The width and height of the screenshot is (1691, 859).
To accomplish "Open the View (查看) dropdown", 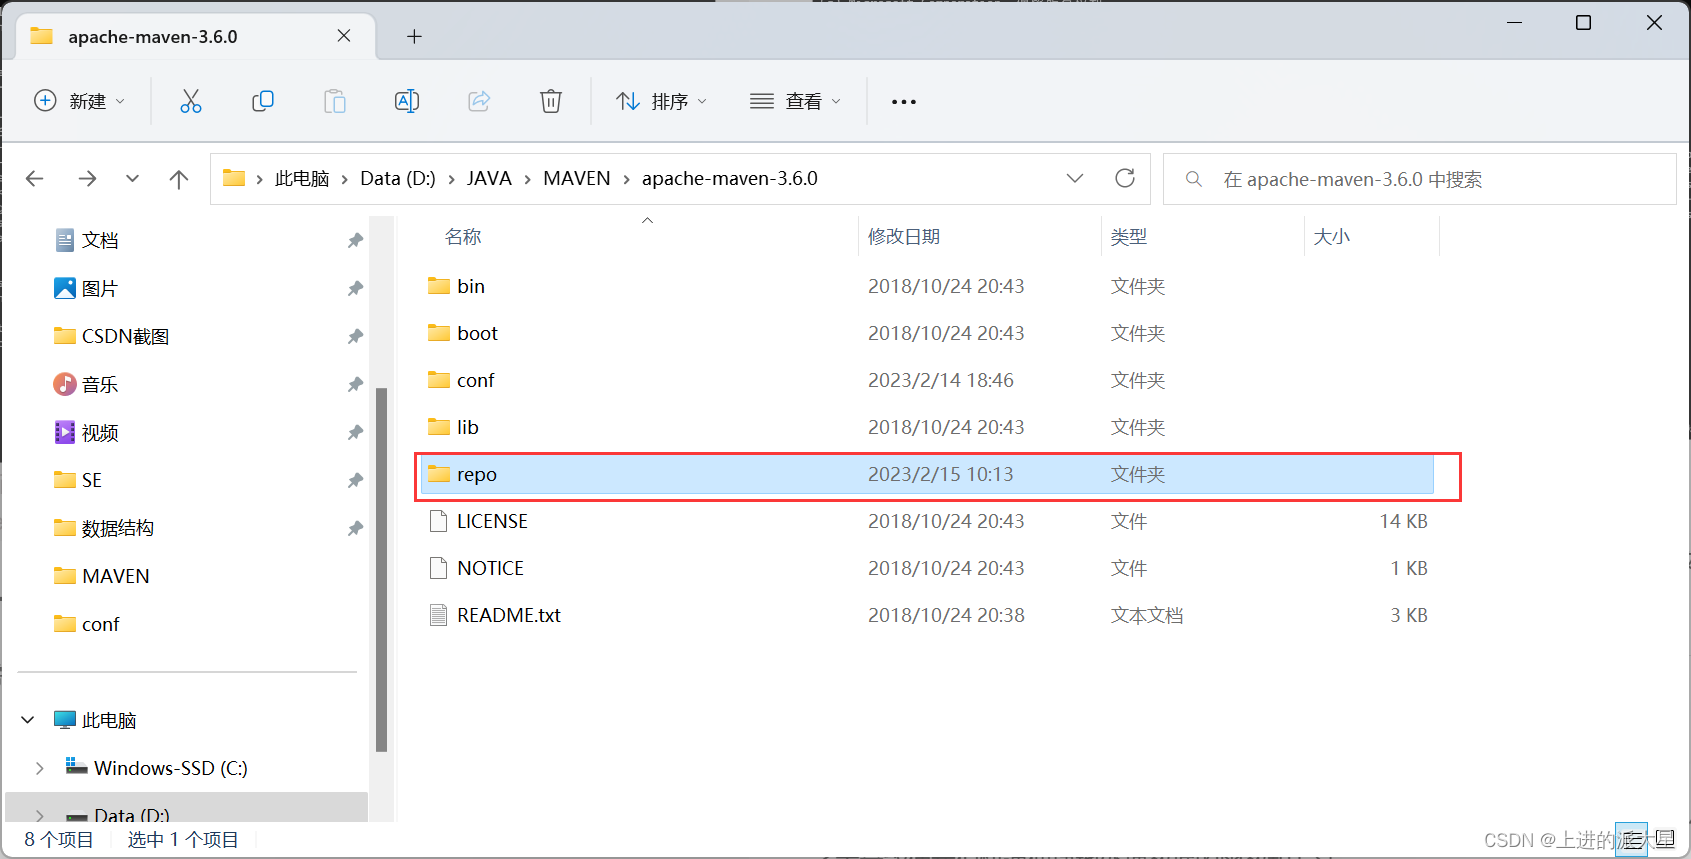I will [x=796, y=101].
